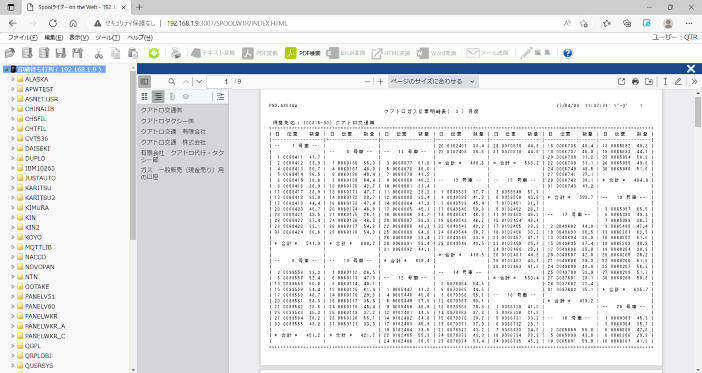Select the text cursor tool in PDF viewer
The width and height of the screenshot is (702, 373).
665,81
